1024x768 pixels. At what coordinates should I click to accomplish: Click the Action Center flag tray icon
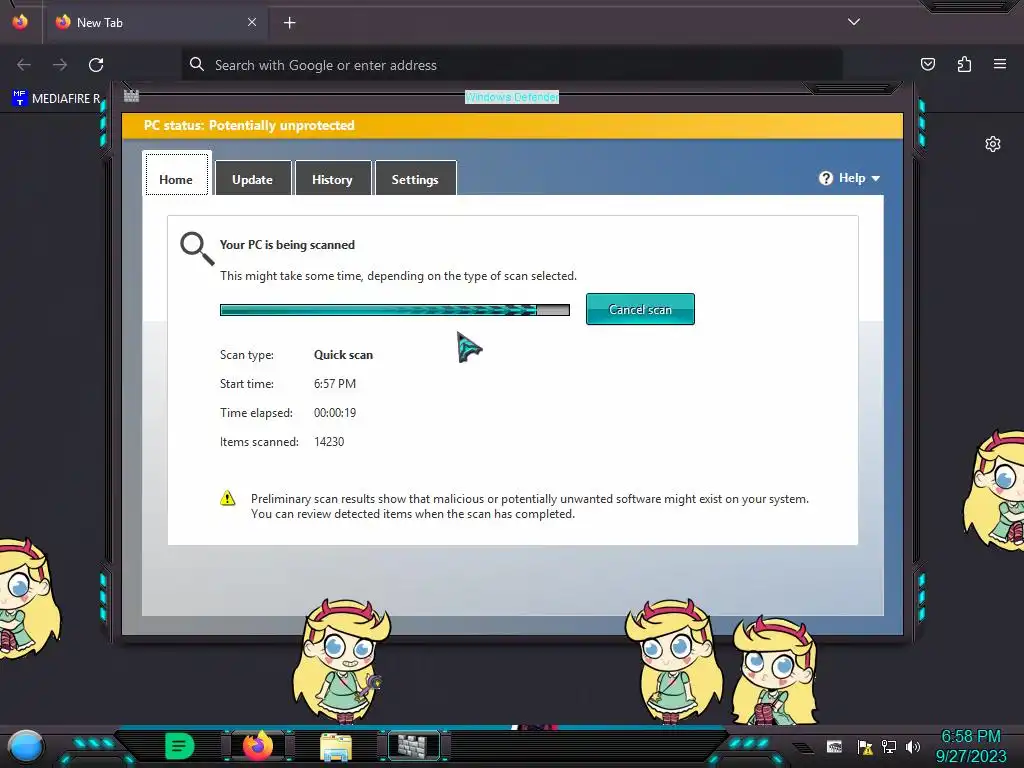[865, 747]
